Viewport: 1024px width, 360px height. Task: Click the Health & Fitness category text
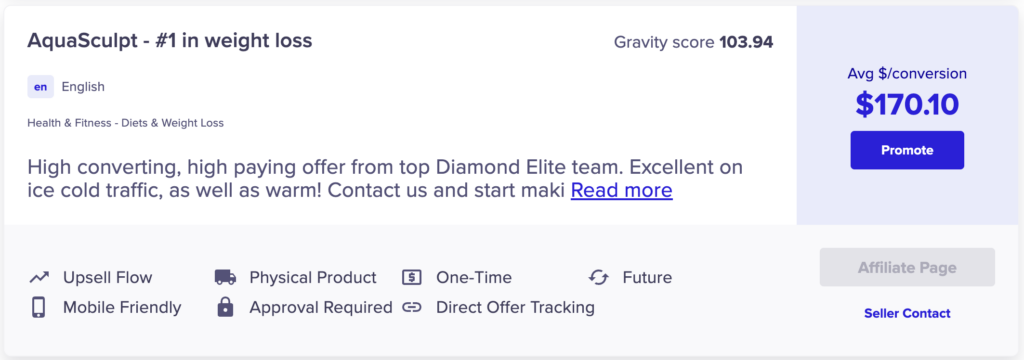point(125,123)
